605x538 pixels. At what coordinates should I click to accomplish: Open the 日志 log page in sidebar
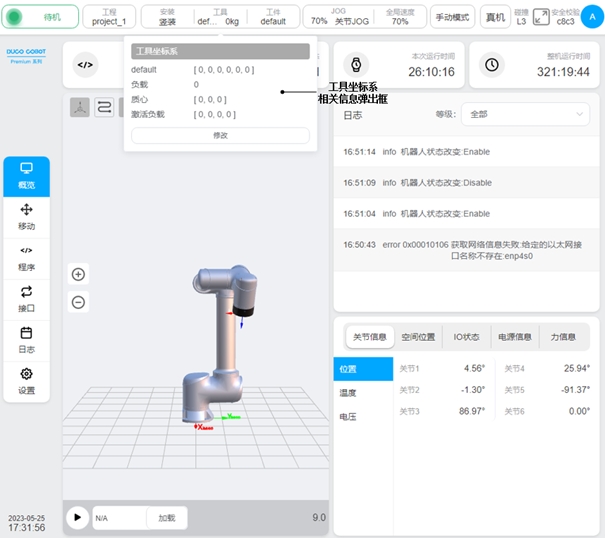pos(26,340)
